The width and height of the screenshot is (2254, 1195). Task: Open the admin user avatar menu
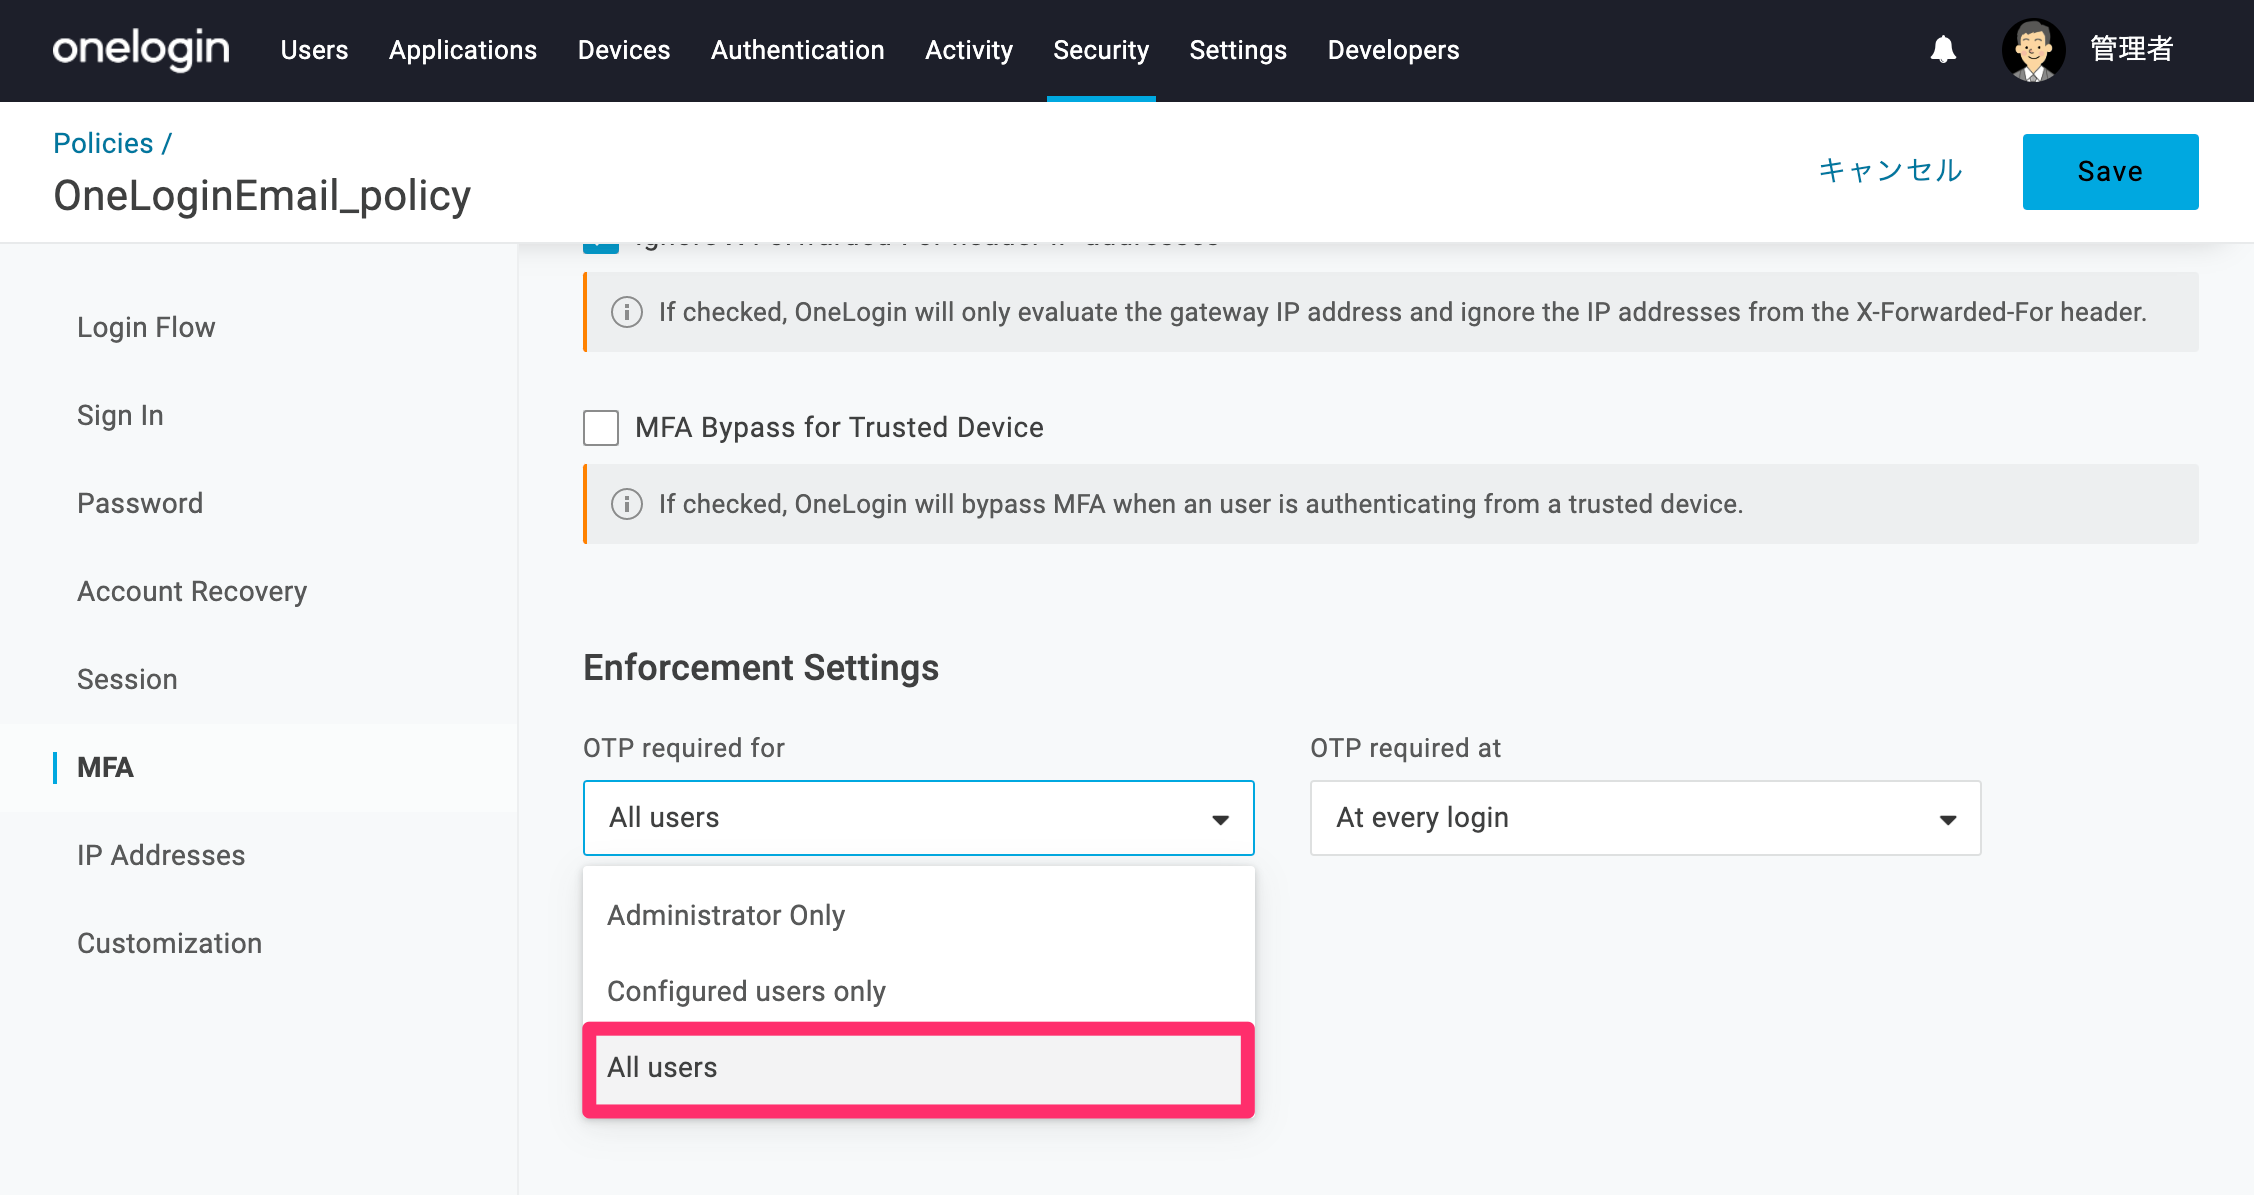point(2033,50)
